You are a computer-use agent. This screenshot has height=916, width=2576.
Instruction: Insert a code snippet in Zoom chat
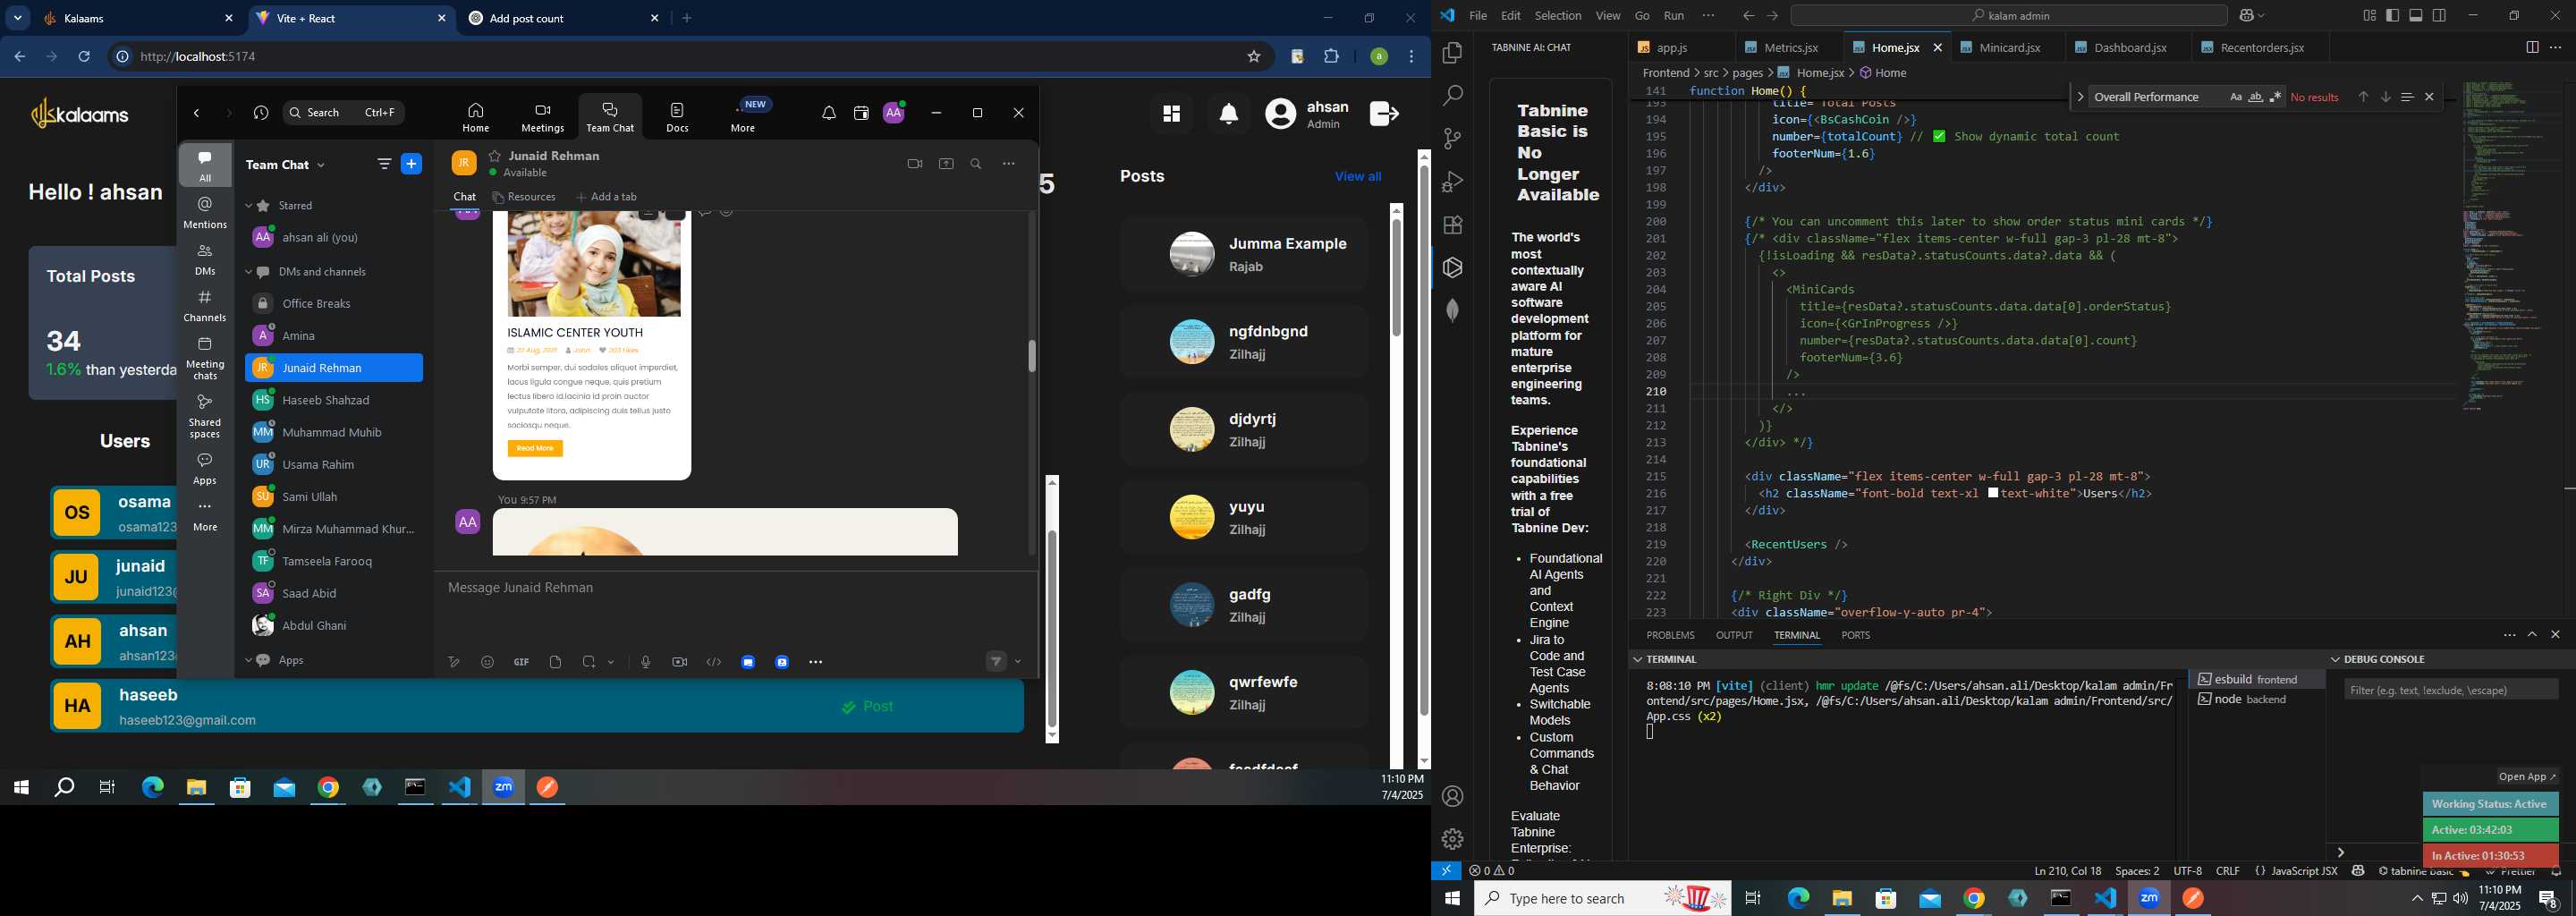click(x=714, y=662)
